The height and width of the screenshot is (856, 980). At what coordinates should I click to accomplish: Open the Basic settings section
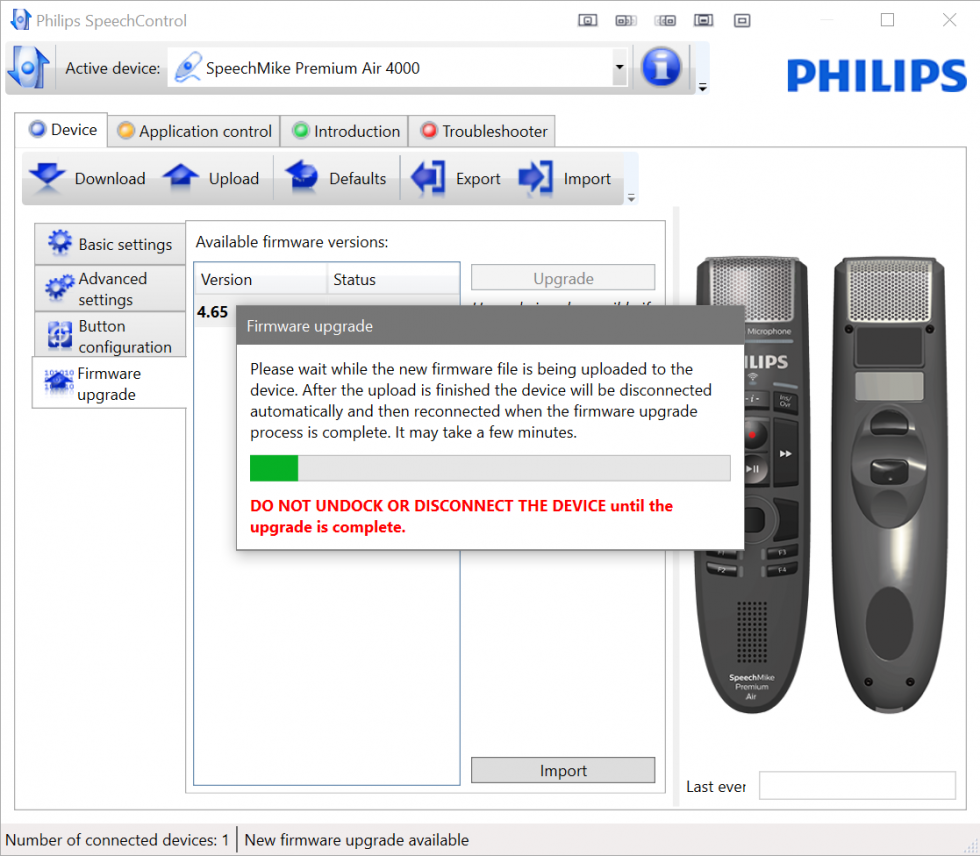(111, 244)
